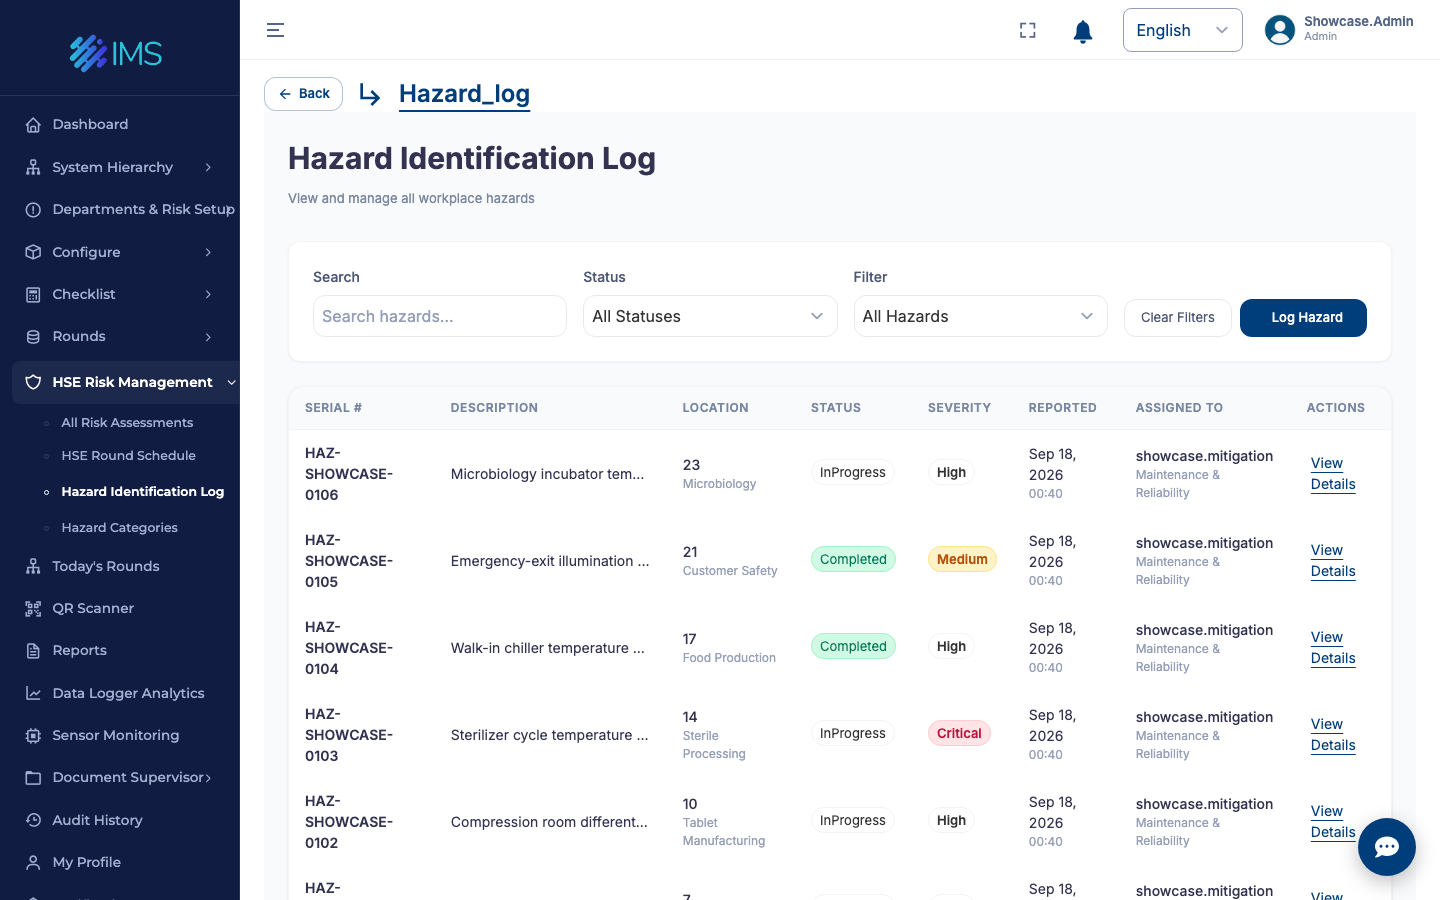
Task: Click the Departments & Risk Setup icon
Action: (33, 210)
